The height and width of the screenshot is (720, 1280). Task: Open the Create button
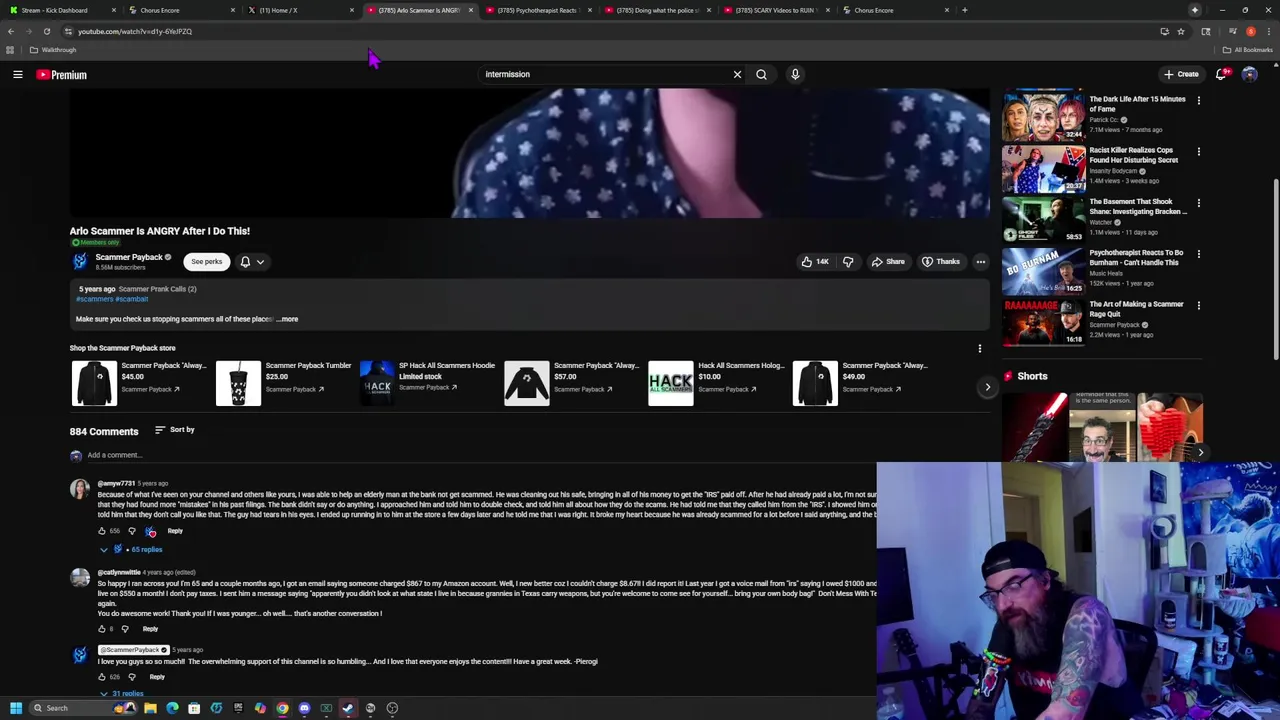pyautogui.click(x=1181, y=74)
